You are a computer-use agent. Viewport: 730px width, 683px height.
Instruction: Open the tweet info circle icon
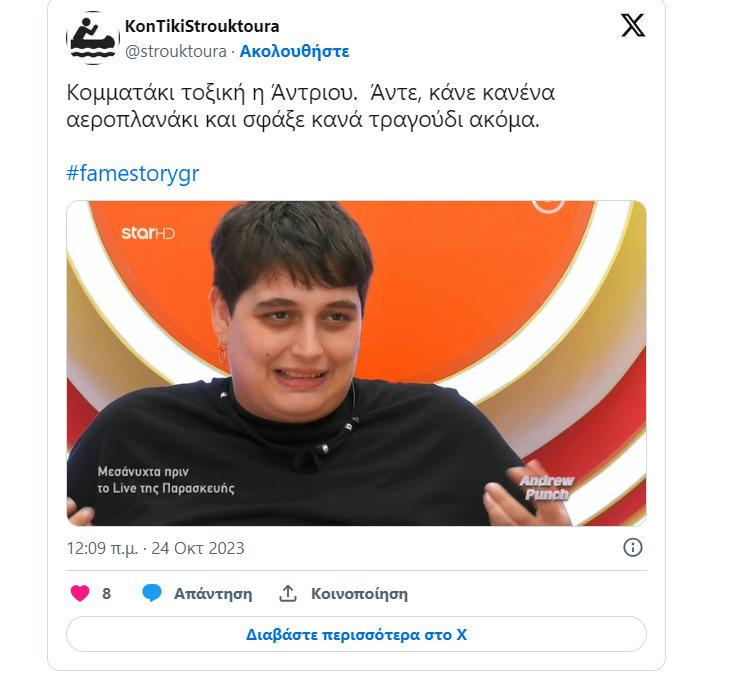(x=633, y=548)
